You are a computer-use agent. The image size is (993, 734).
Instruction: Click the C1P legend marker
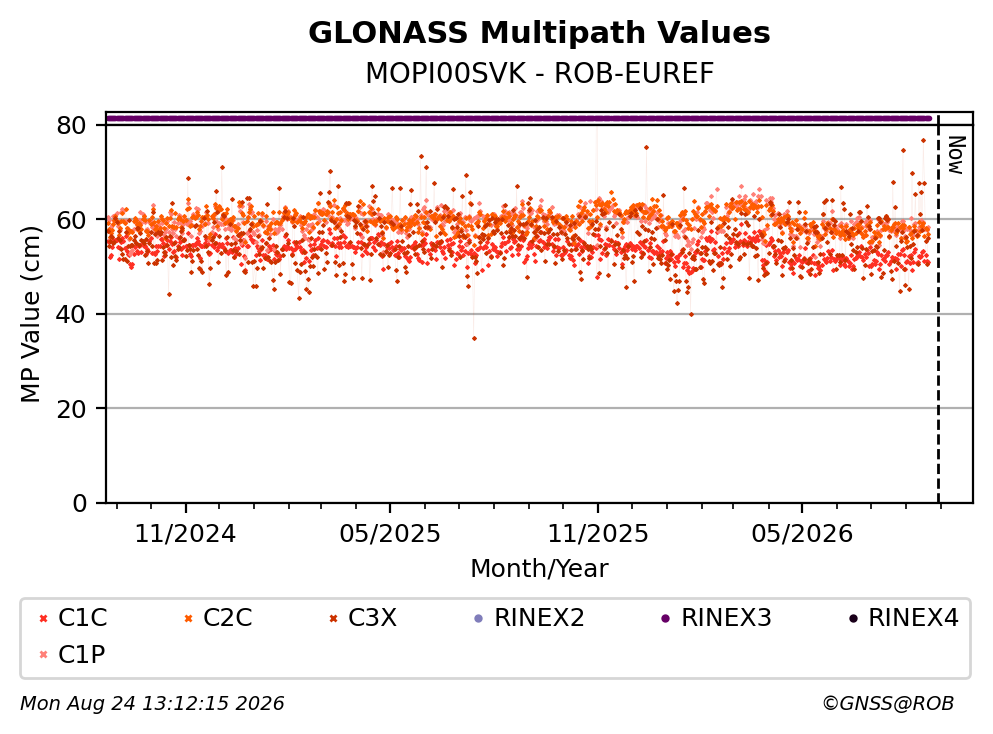coord(43,655)
